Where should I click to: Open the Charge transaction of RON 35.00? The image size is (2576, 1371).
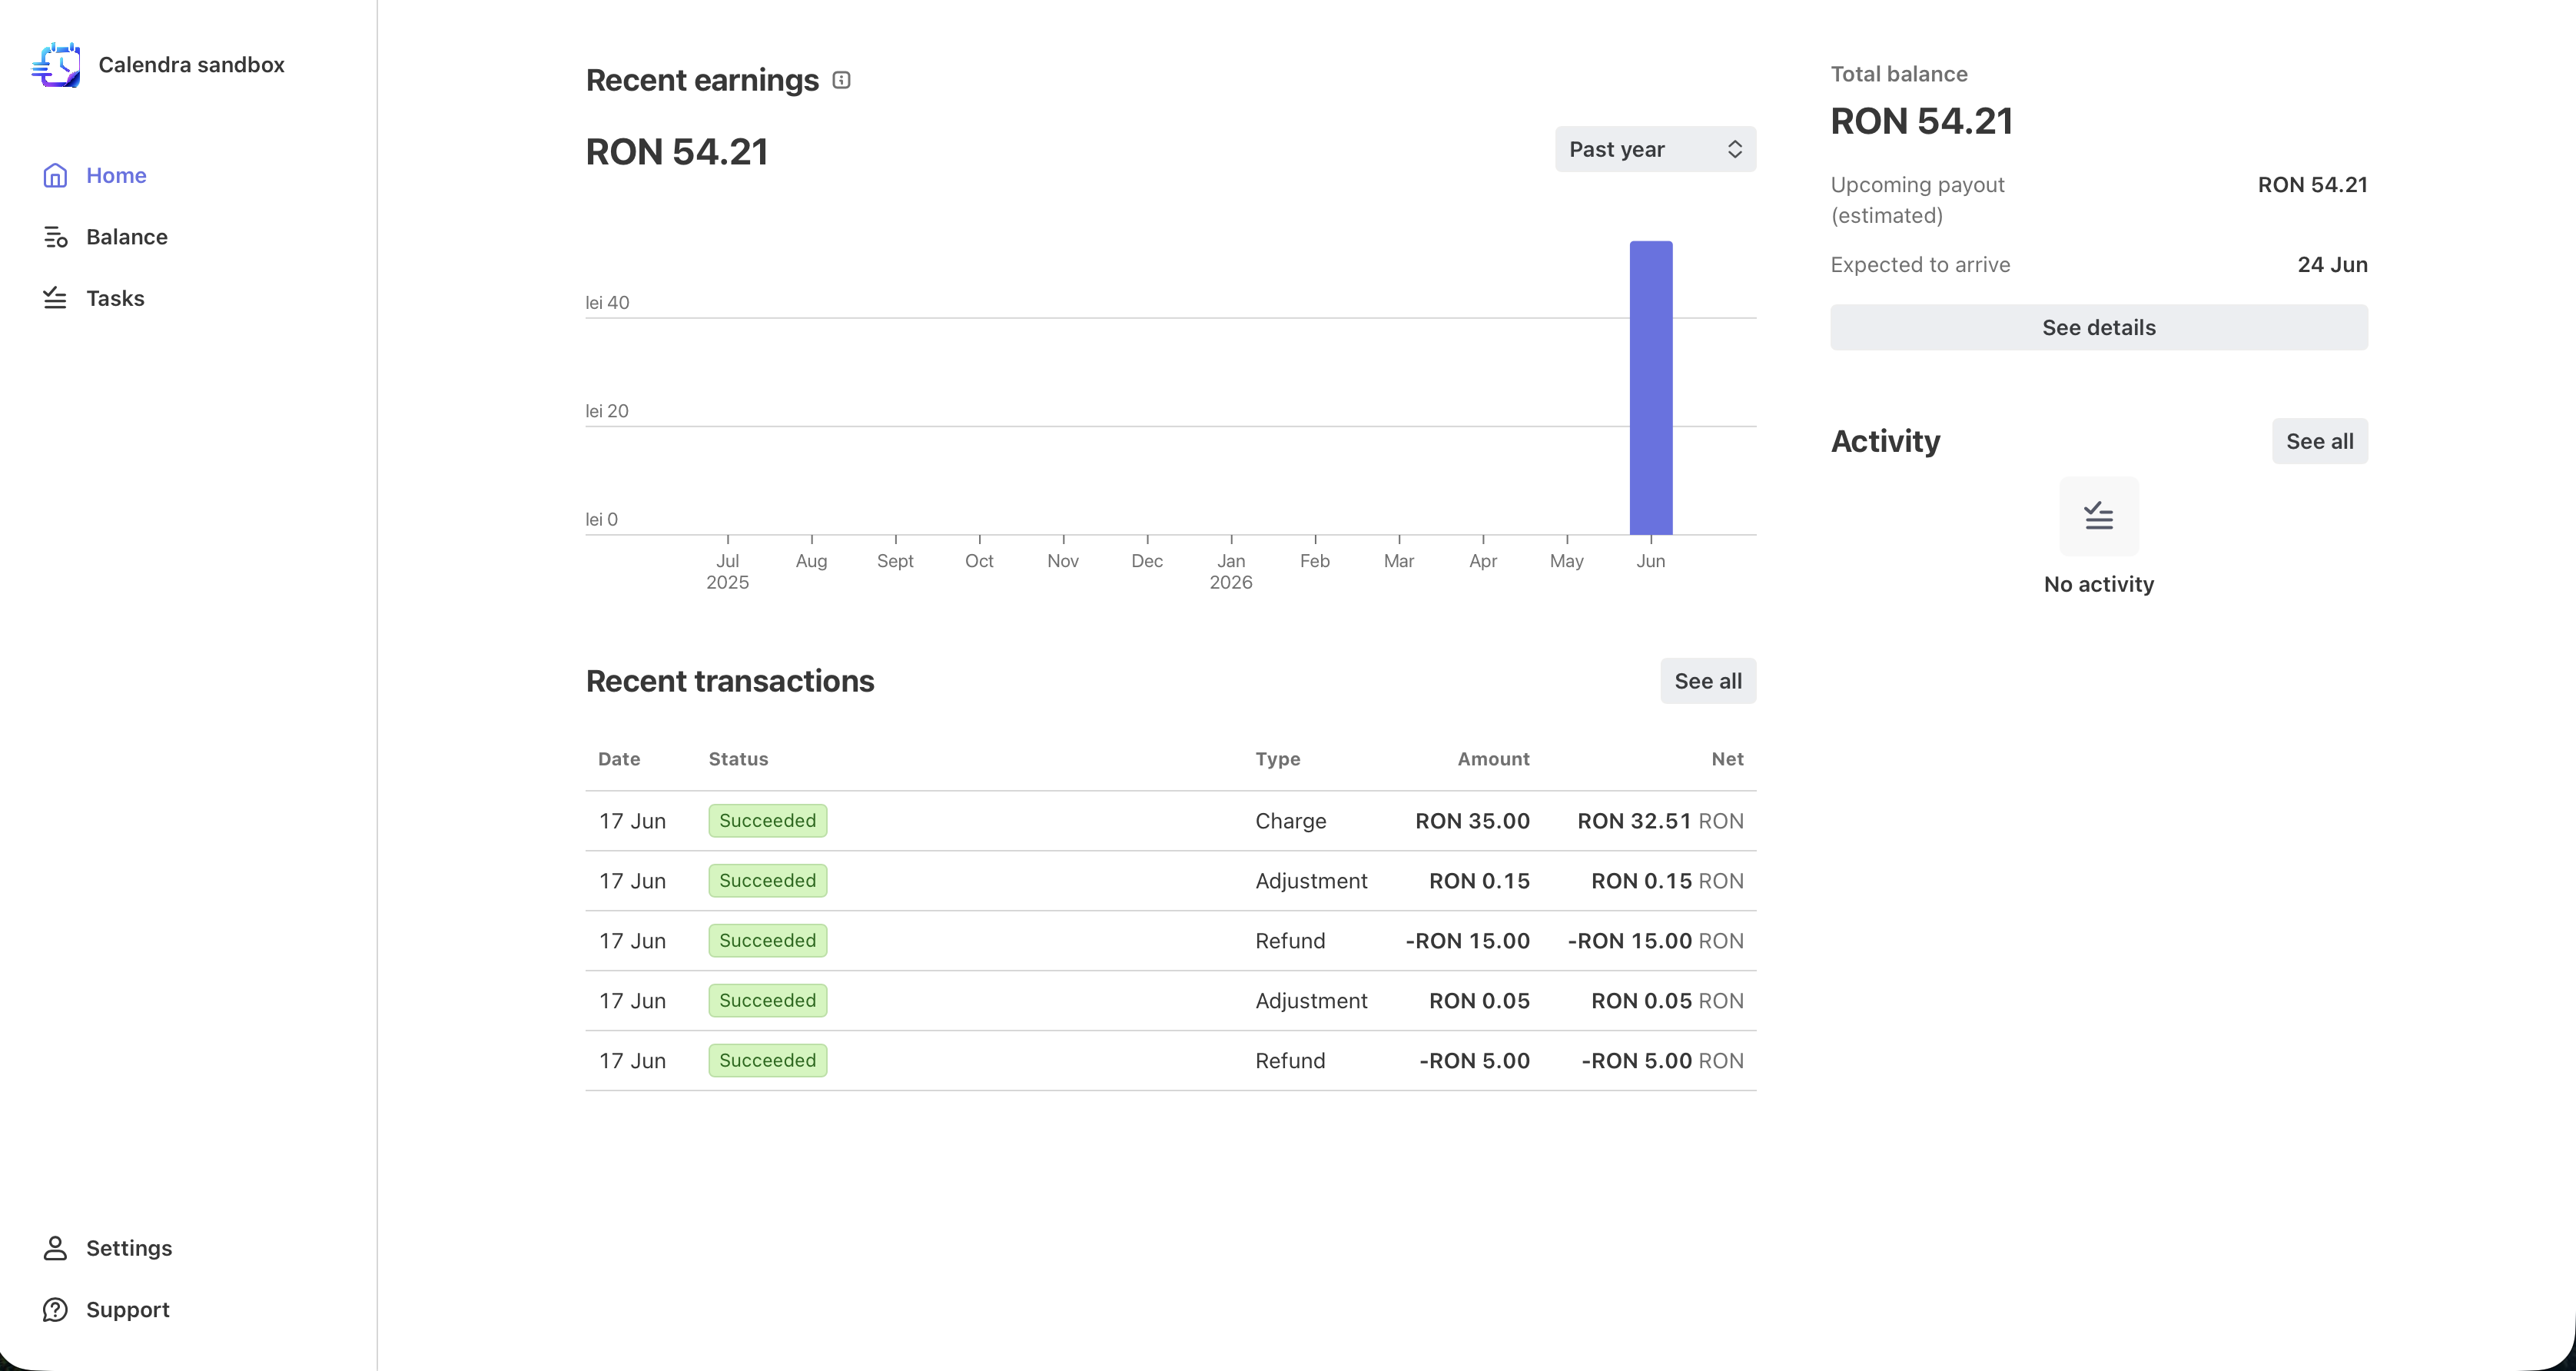pos(1170,821)
